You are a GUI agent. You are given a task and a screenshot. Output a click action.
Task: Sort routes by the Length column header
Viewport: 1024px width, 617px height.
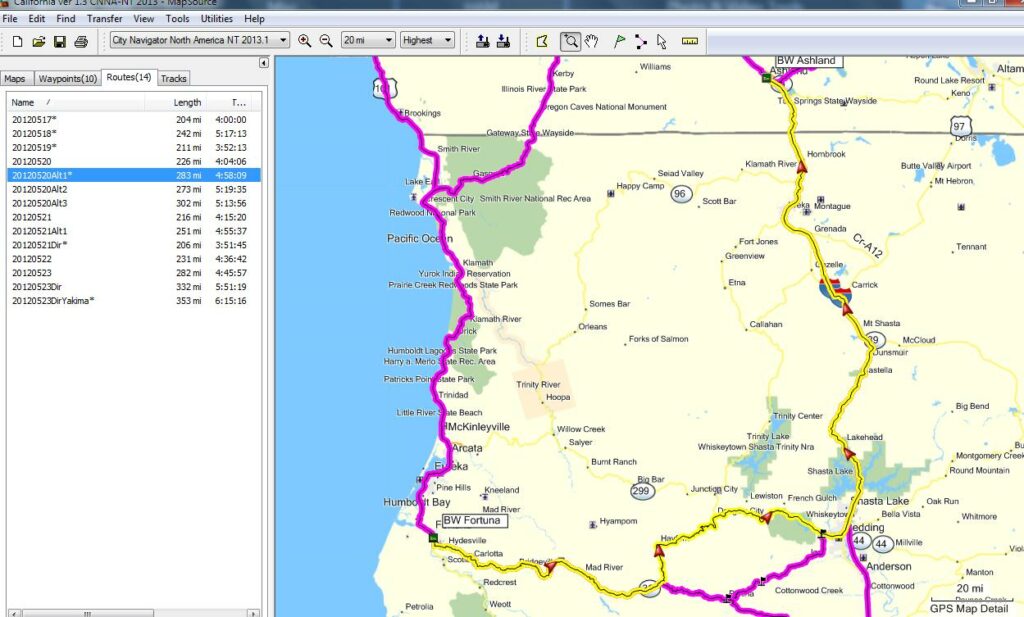pos(187,102)
